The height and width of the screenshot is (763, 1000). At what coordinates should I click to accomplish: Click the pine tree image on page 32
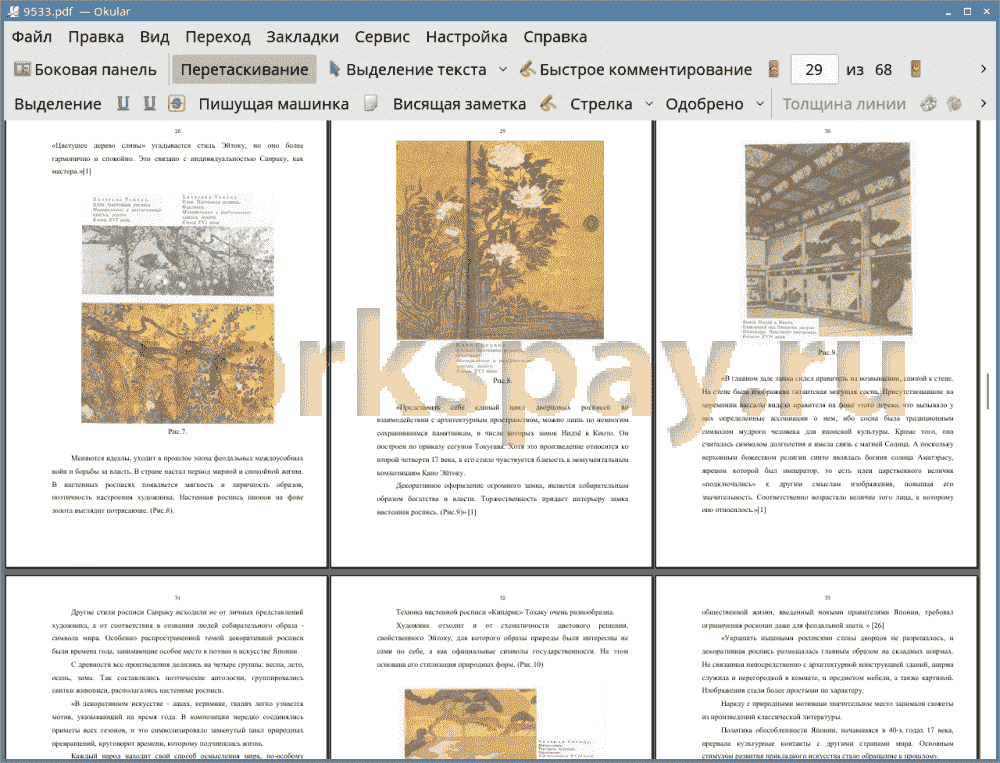pos(471,723)
